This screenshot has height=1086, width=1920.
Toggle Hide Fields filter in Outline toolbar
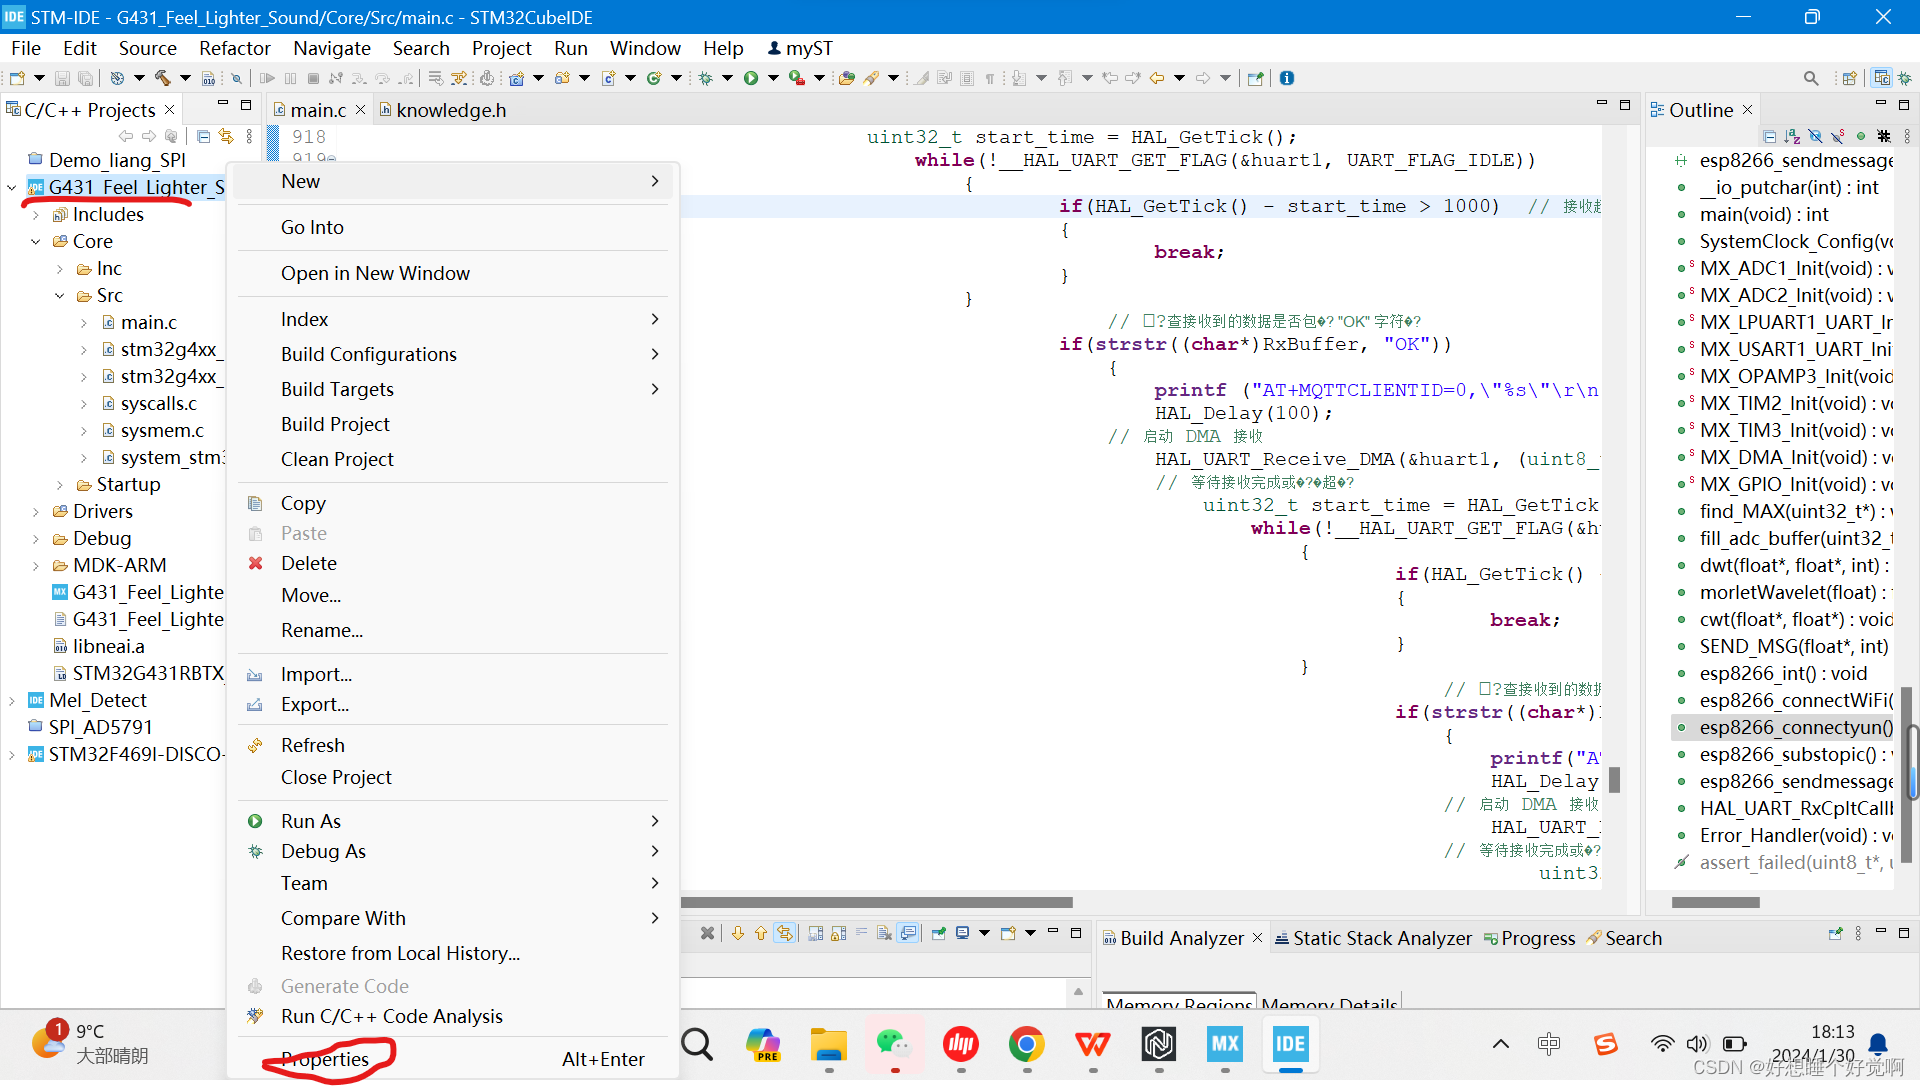(1815, 136)
